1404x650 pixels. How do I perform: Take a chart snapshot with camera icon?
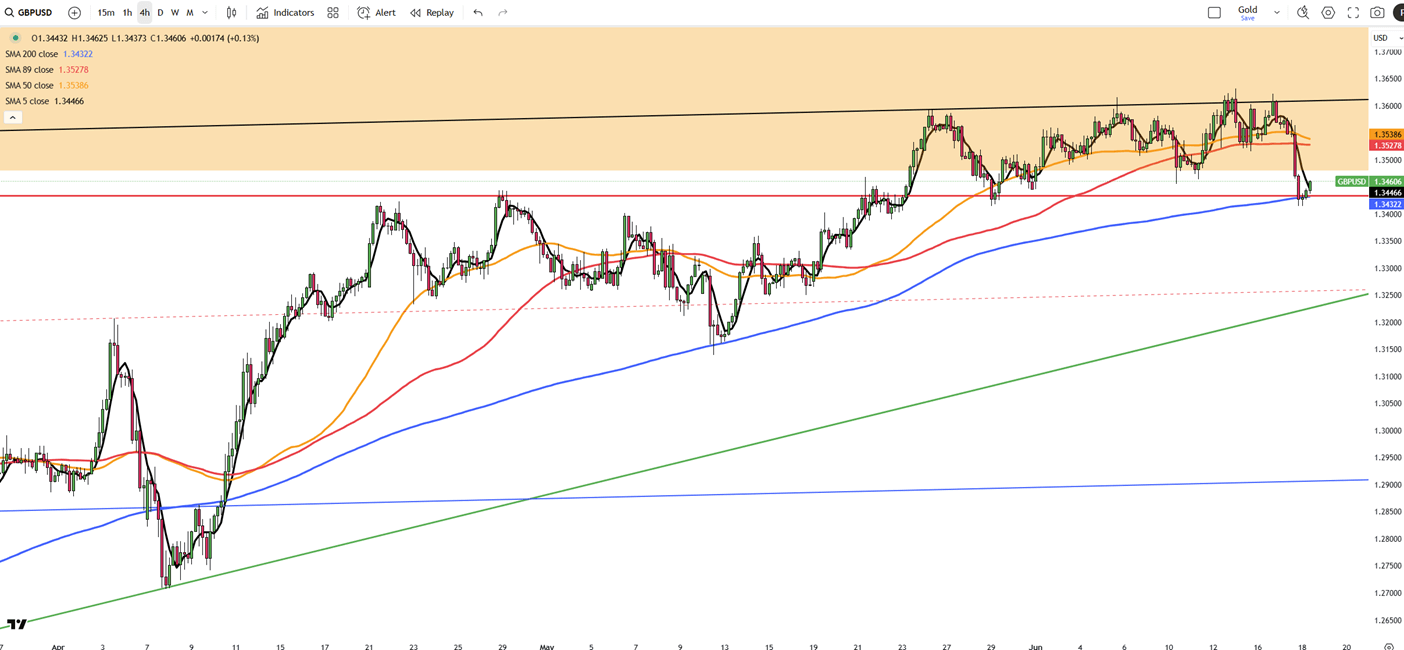1377,13
